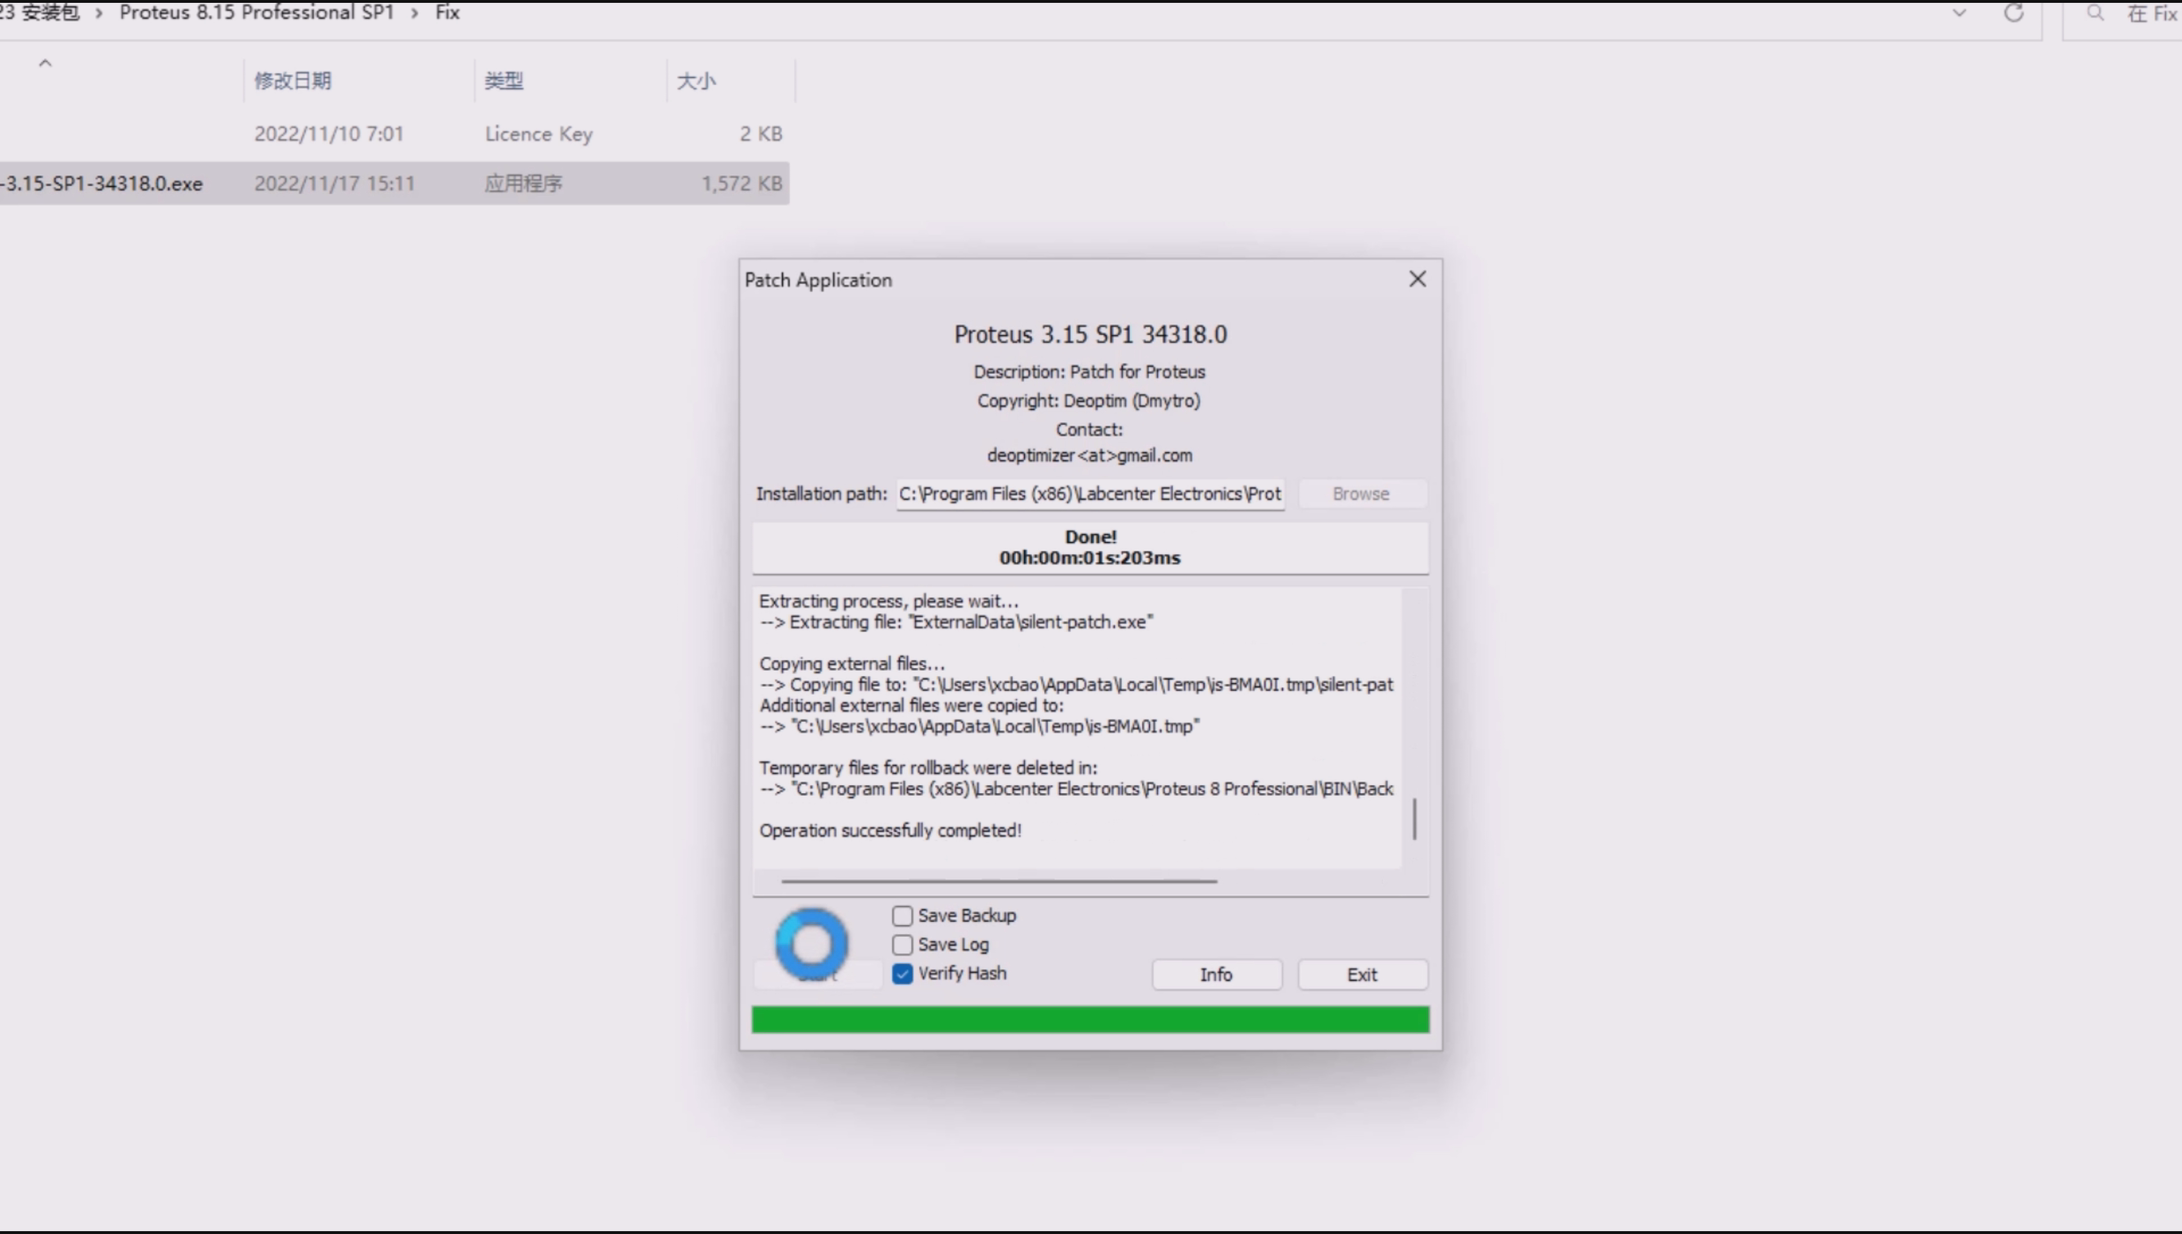Click the search magnifier icon in Explorer

[x=2095, y=13]
